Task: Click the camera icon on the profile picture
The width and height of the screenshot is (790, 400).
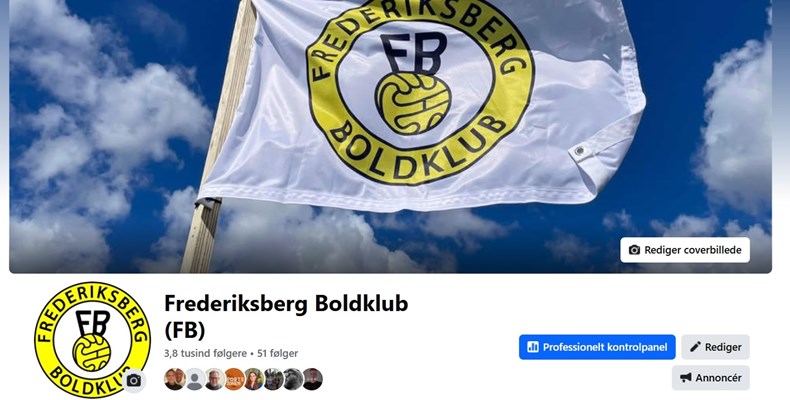Action: coord(134,380)
